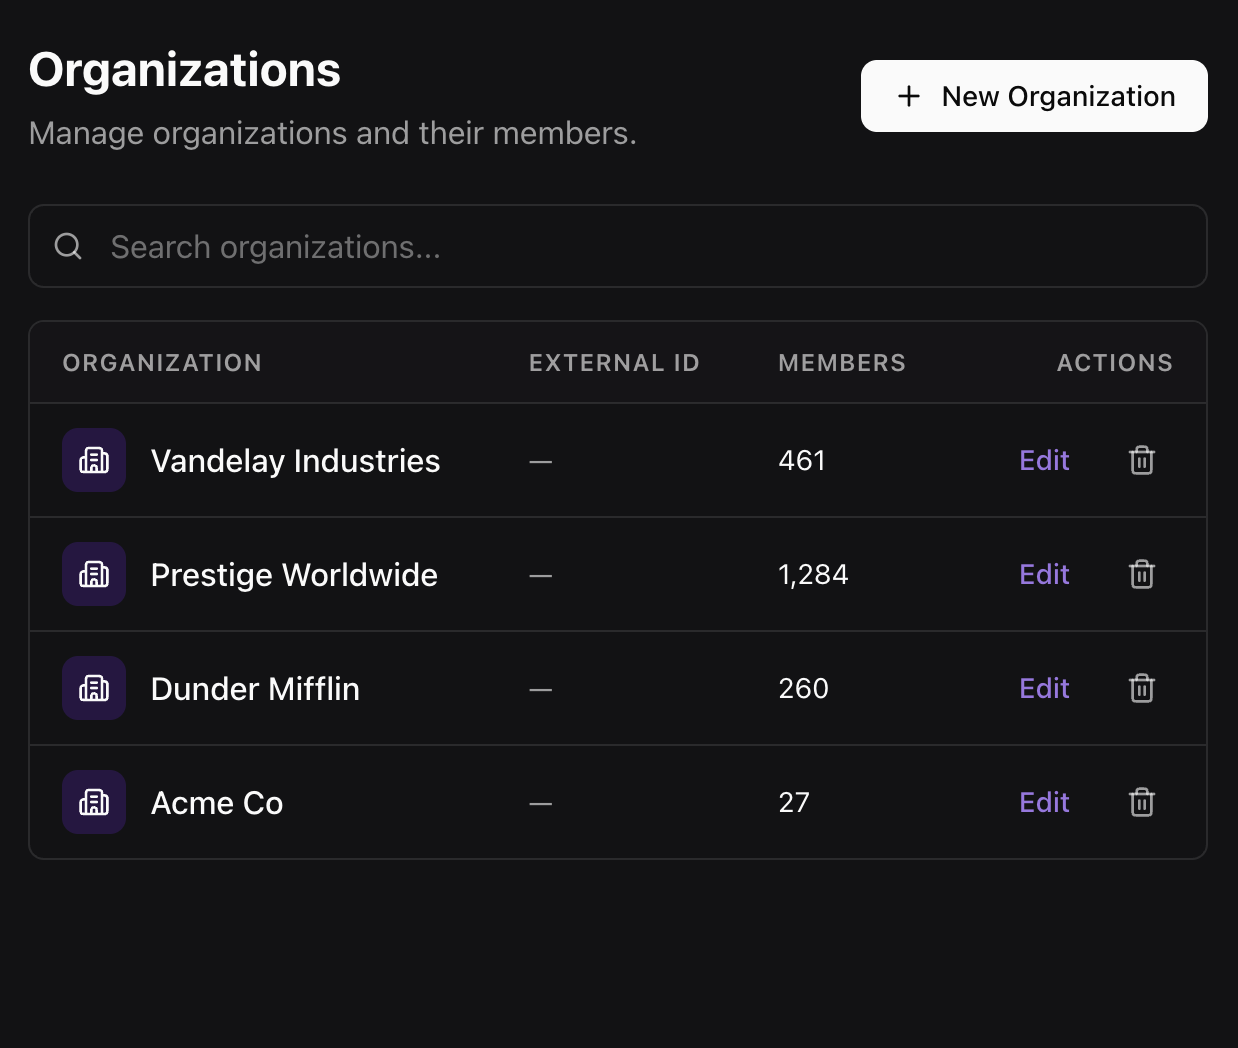Open Edit for Dunder Mifflin

click(x=1044, y=688)
